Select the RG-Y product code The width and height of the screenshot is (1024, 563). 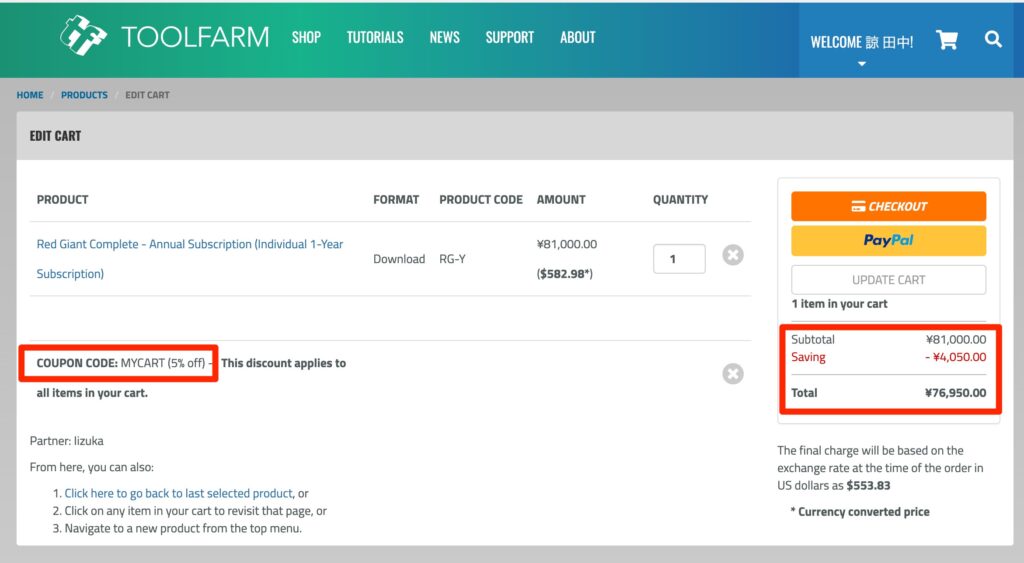pyautogui.click(x=453, y=259)
